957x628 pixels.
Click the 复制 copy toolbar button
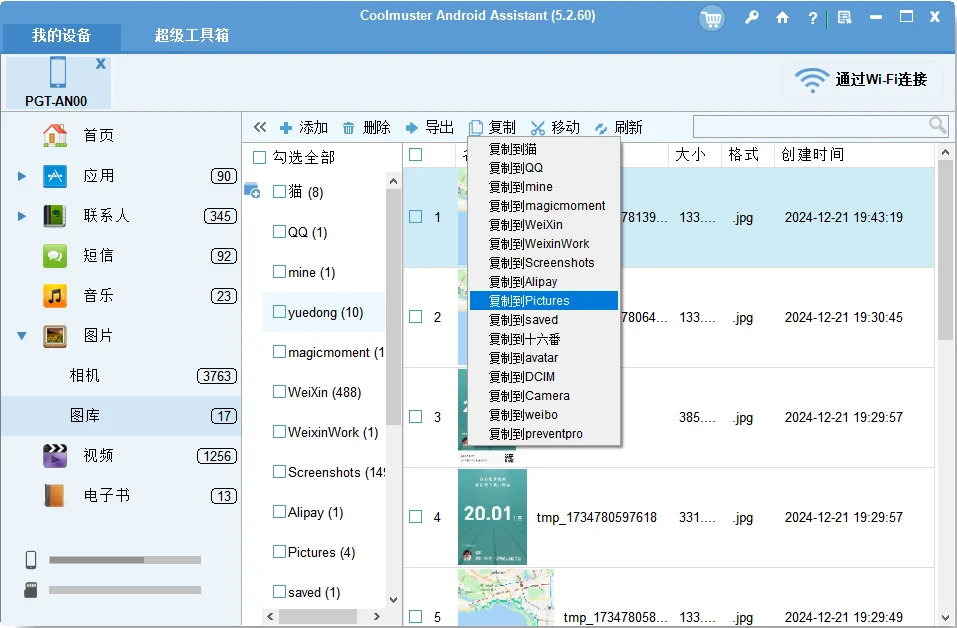pyautogui.click(x=493, y=128)
